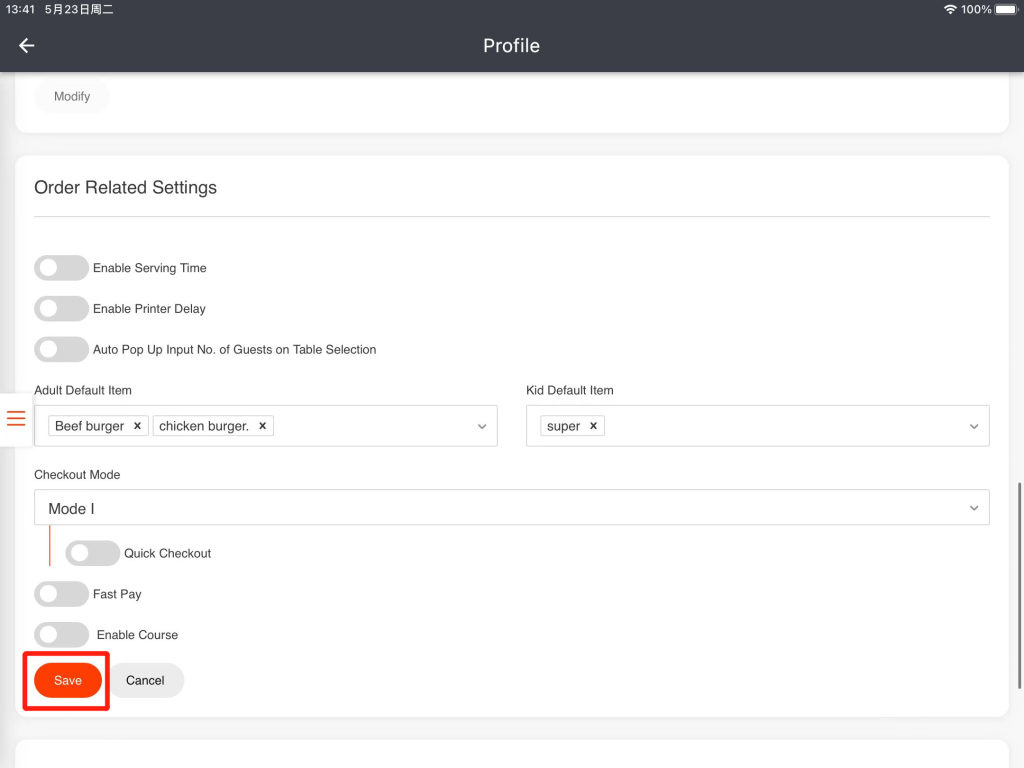This screenshot has height=768, width=1024.
Task: Expand Kid Default Item dropdown arrow
Action: pos(974,427)
